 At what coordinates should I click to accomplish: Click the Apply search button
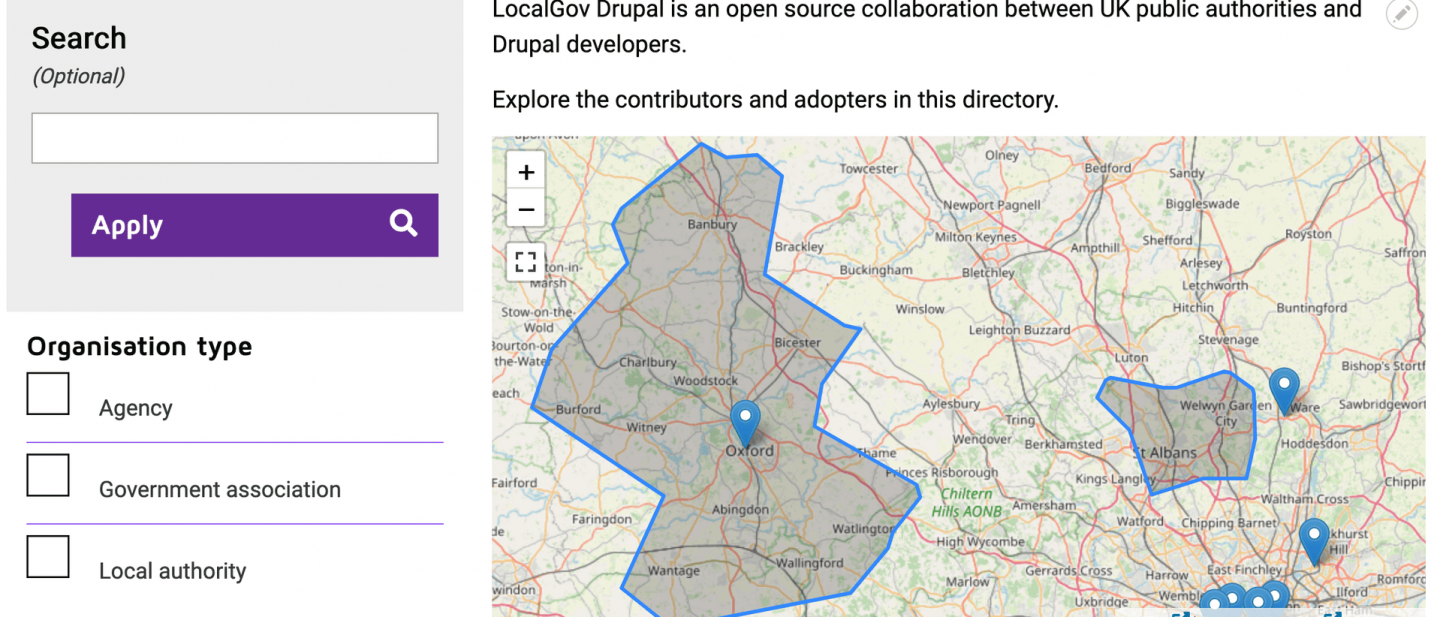(254, 225)
